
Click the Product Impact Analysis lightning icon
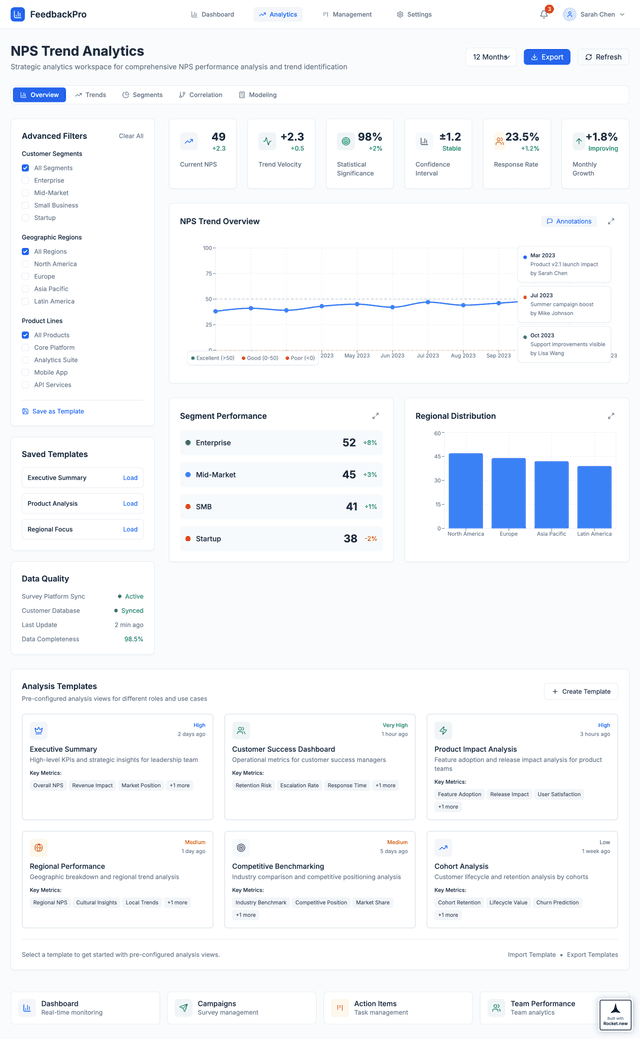(x=444, y=731)
